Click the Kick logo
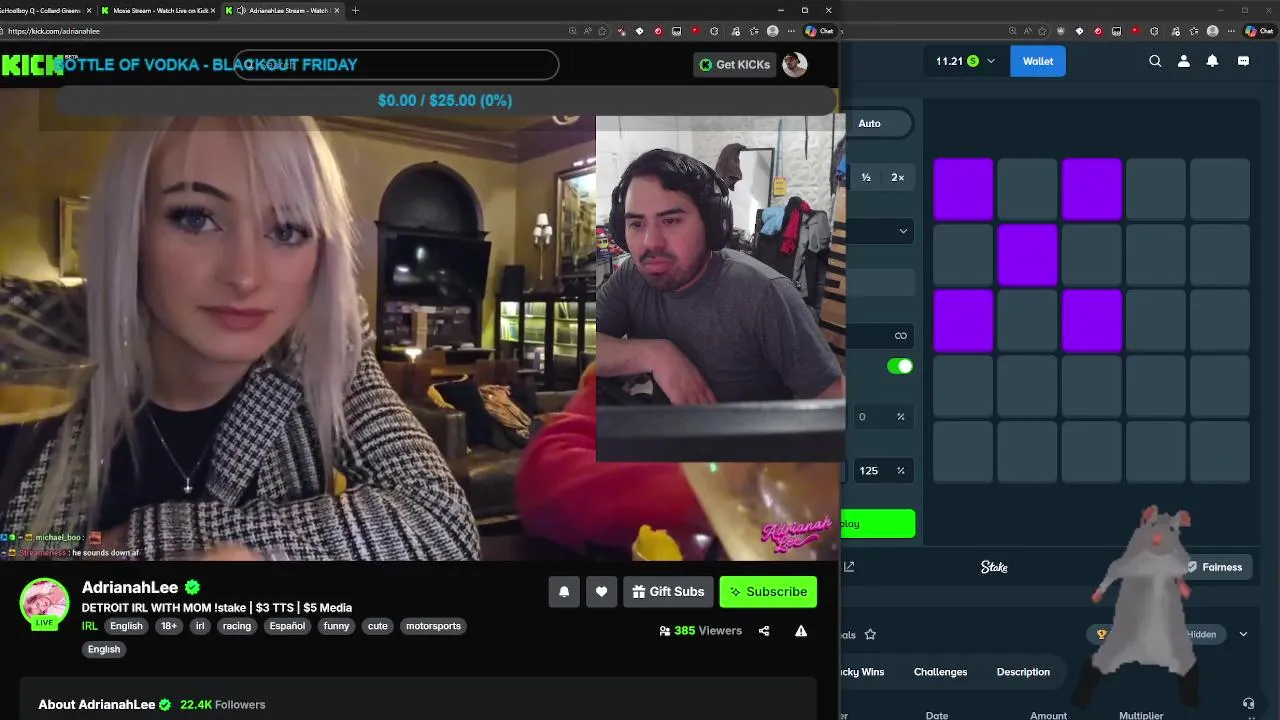Screen dimensions: 1280x720 pos(33,65)
